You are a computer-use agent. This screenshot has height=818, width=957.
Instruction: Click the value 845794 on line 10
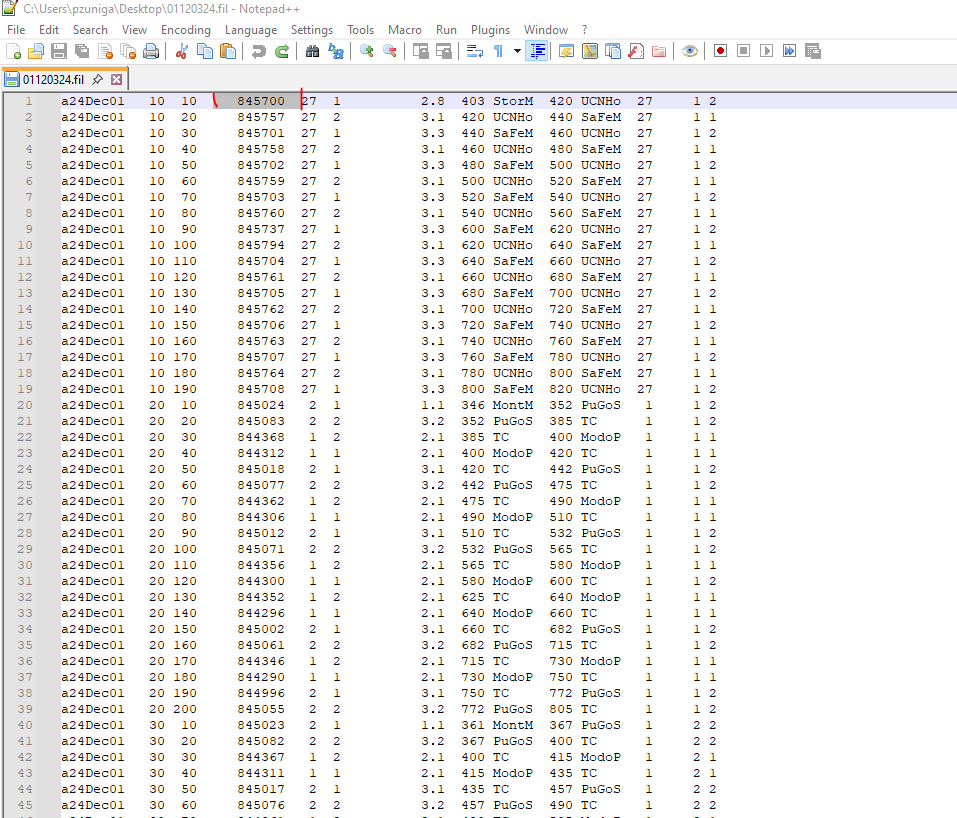(x=261, y=245)
